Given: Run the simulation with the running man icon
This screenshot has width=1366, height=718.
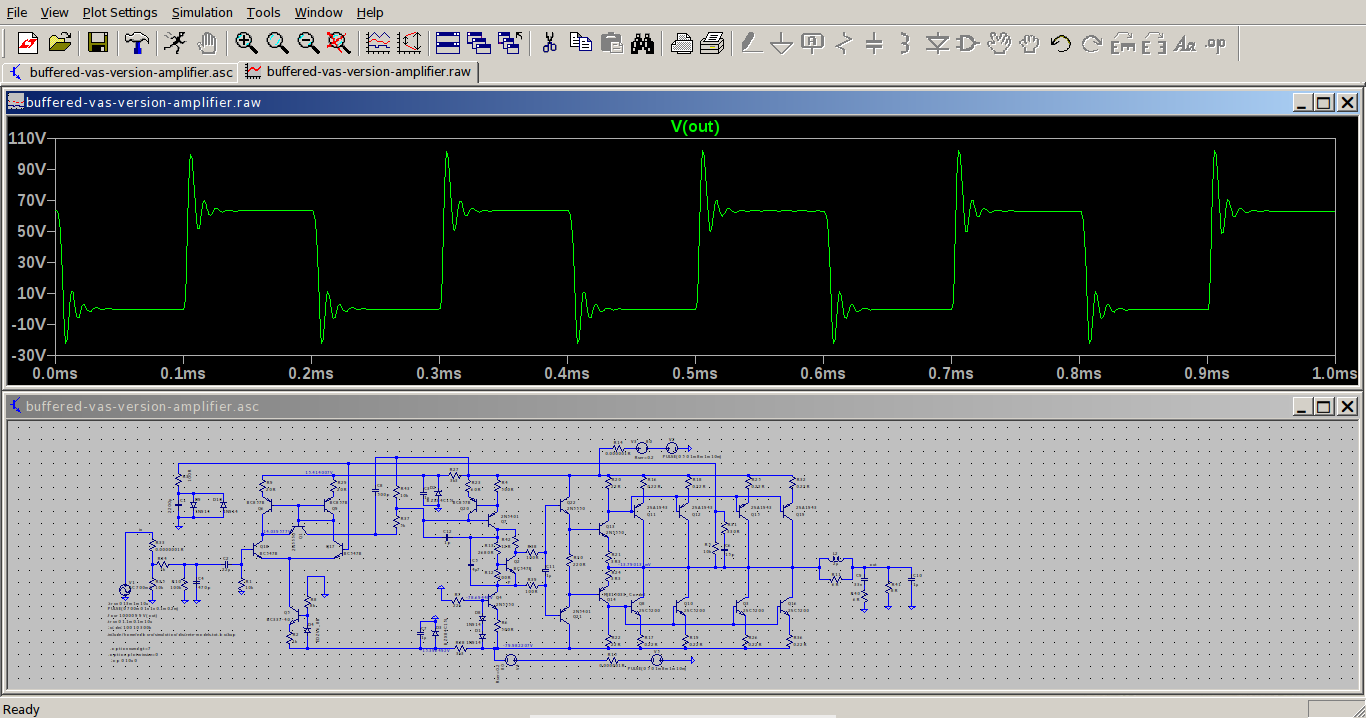Looking at the screenshot, I should [175, 43].
